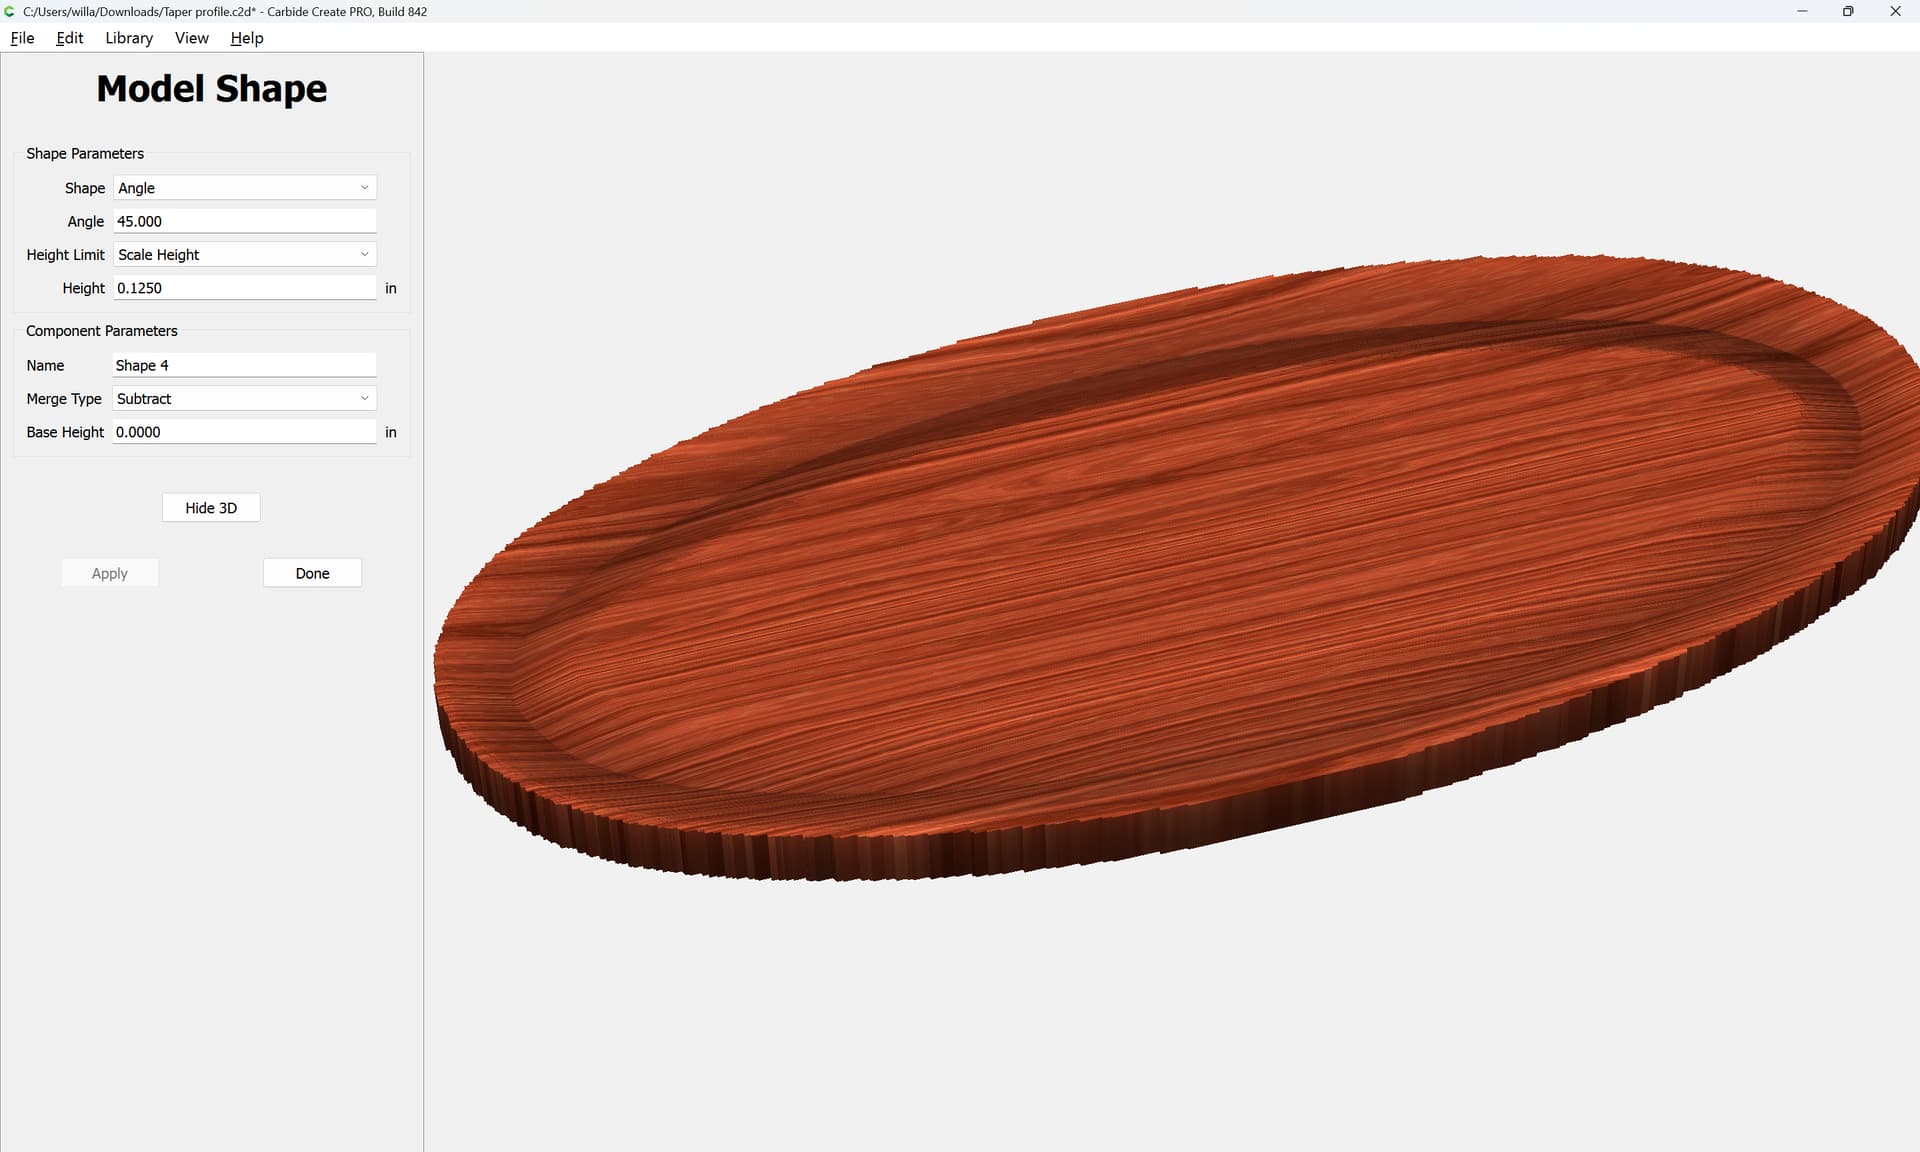The width and height of the screenshot is (1920, 1152).
Task: Open the Library menu
Action: click(129, 38)
